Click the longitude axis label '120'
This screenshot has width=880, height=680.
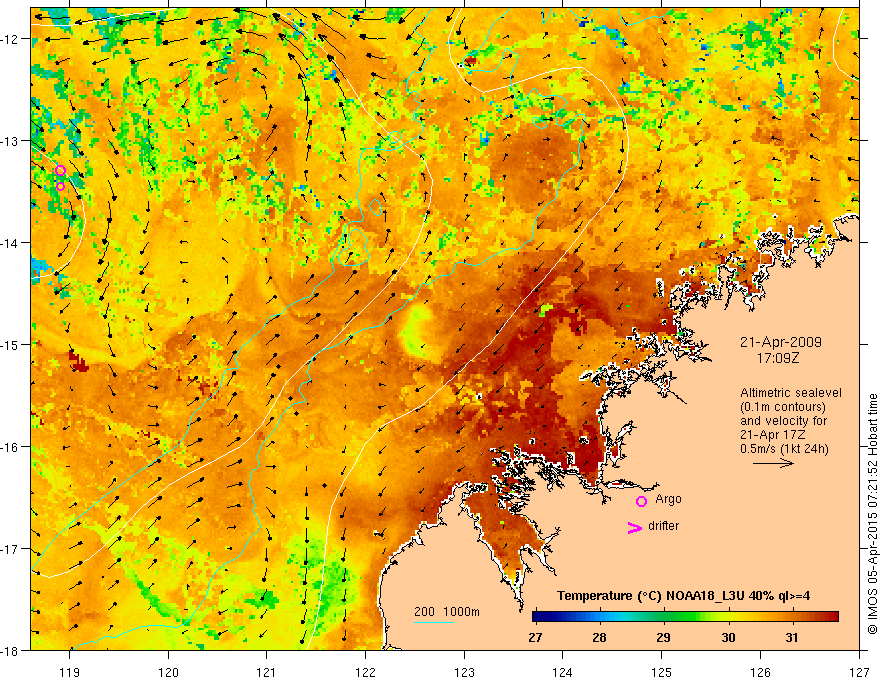click(x=168, y=672)
